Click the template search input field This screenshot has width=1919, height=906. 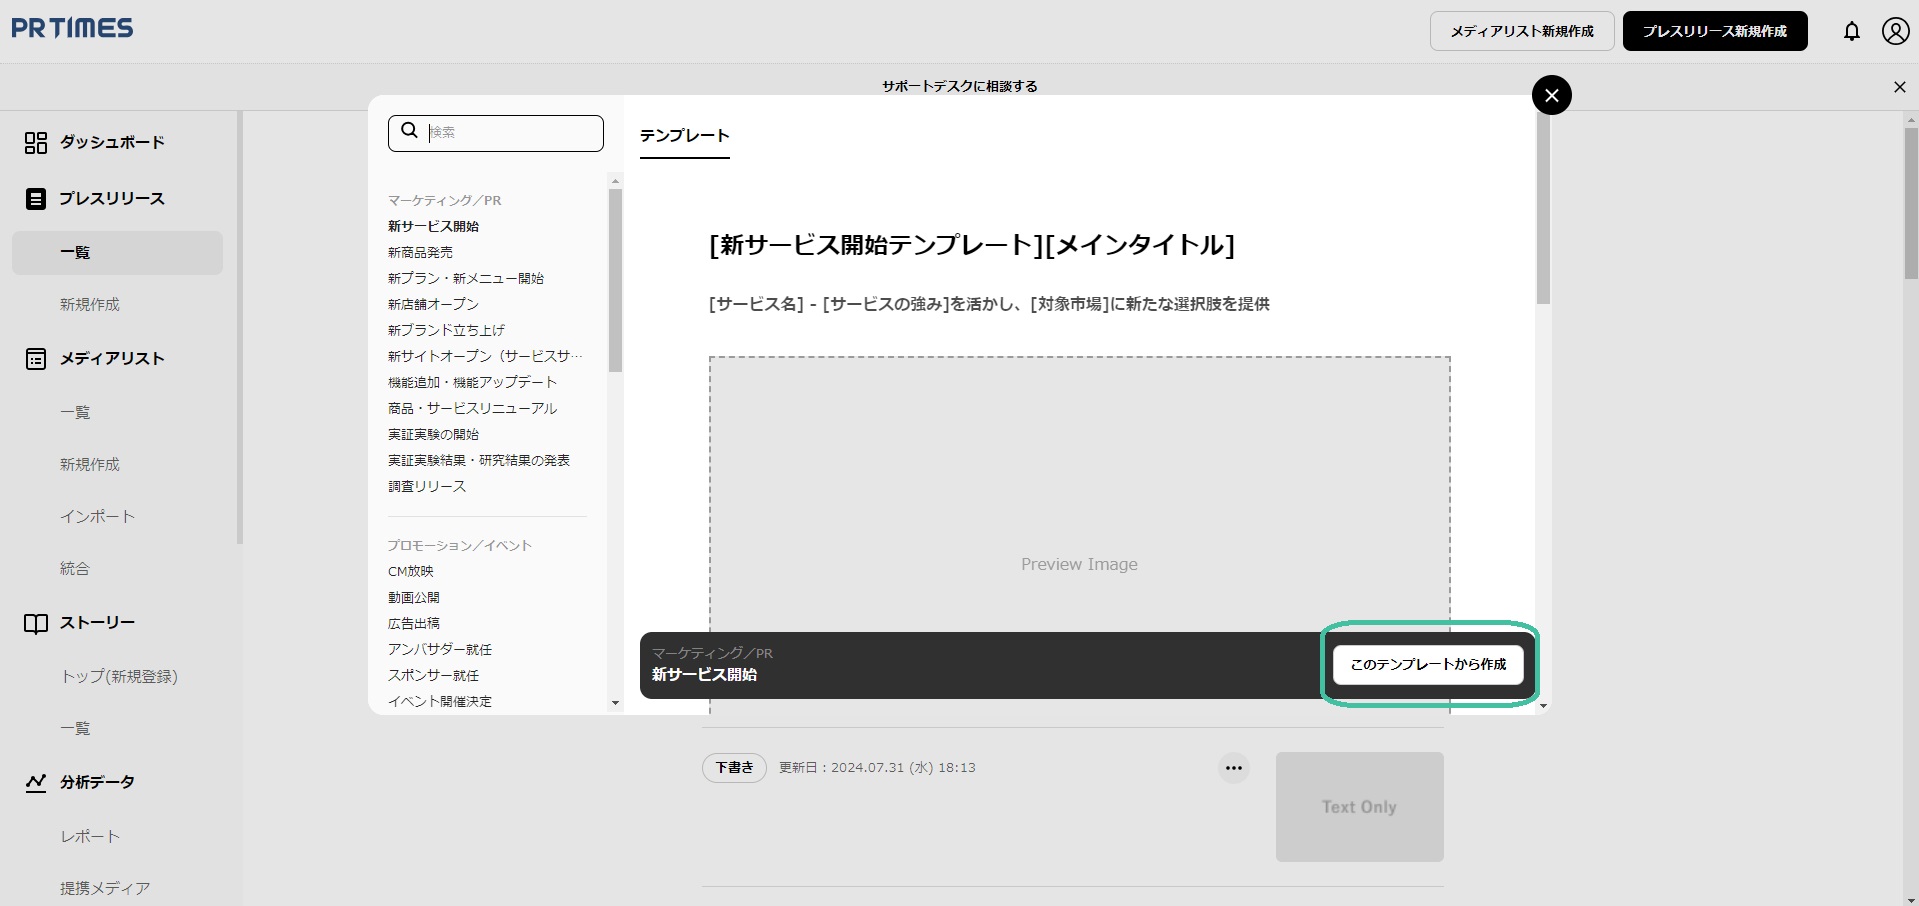coord(511,133)
